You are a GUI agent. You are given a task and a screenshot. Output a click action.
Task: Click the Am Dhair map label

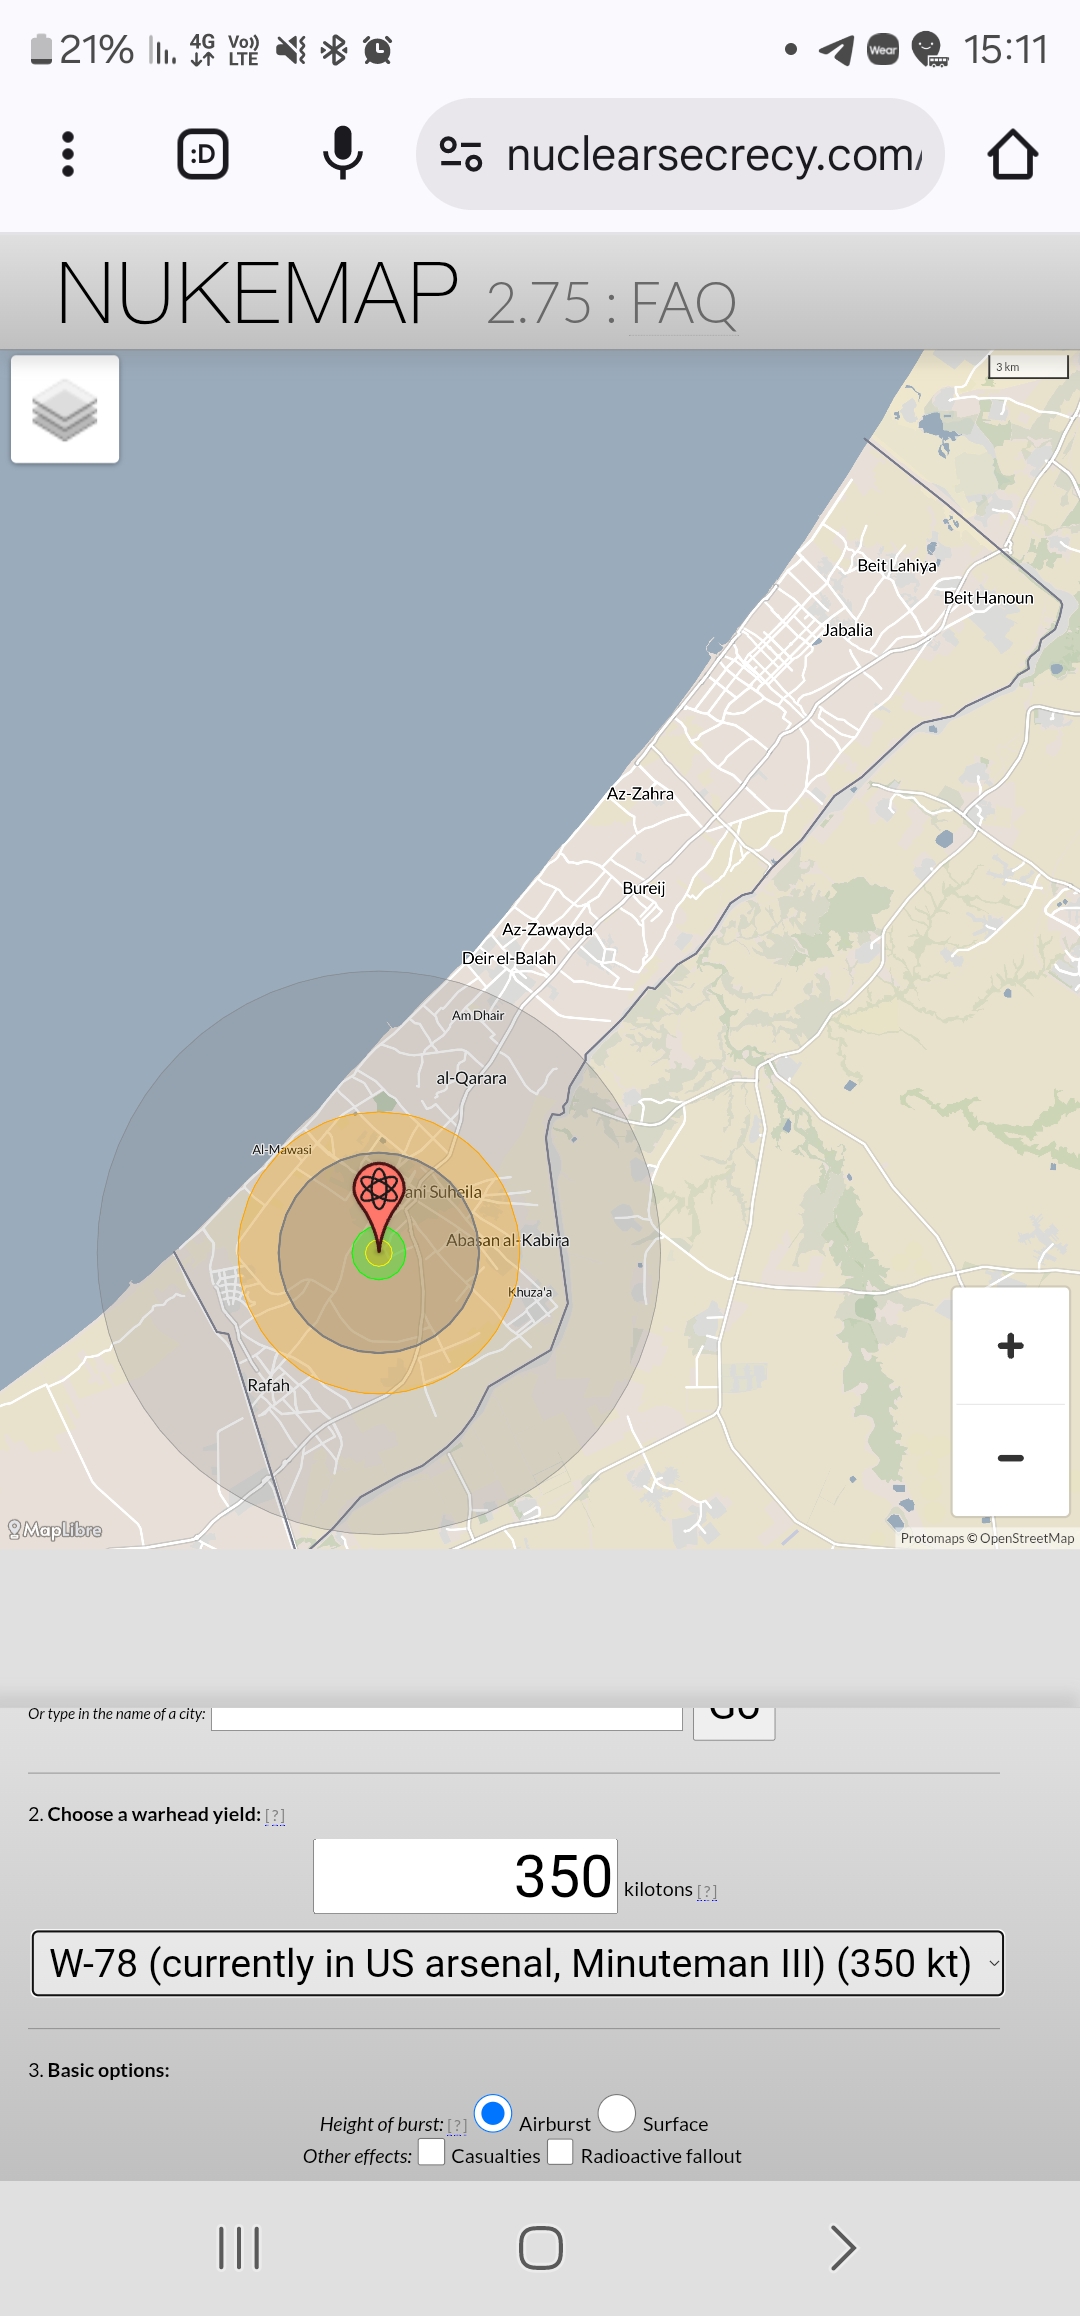478,1015
